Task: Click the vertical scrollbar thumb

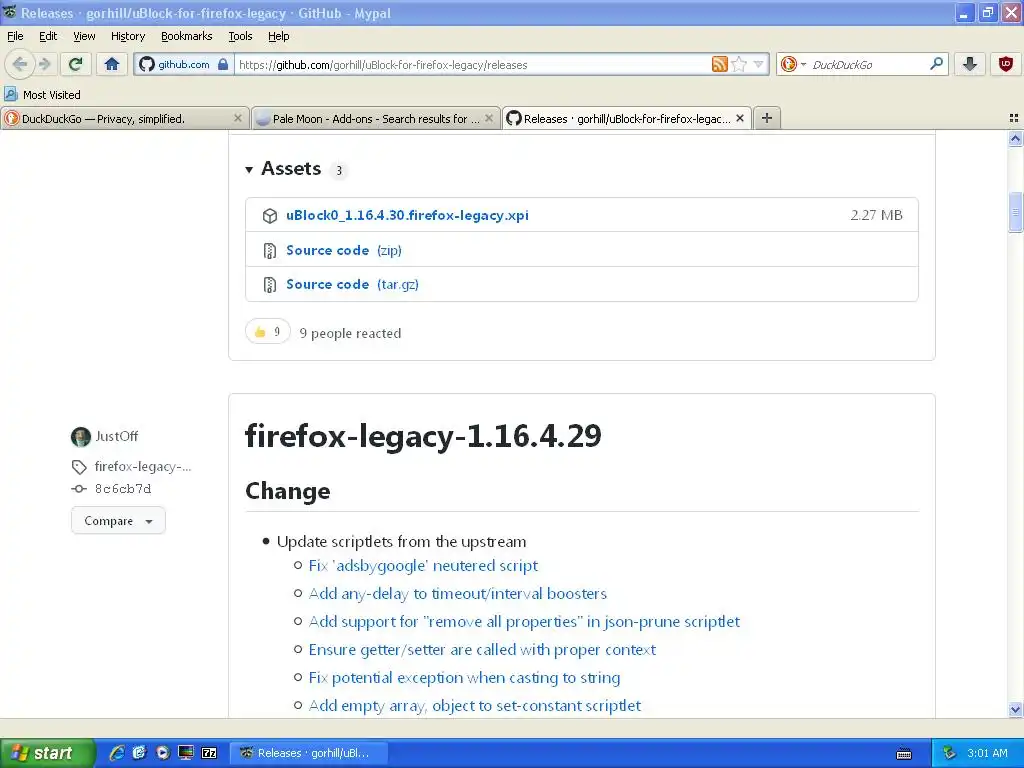Action: (x=1015, y=212)
